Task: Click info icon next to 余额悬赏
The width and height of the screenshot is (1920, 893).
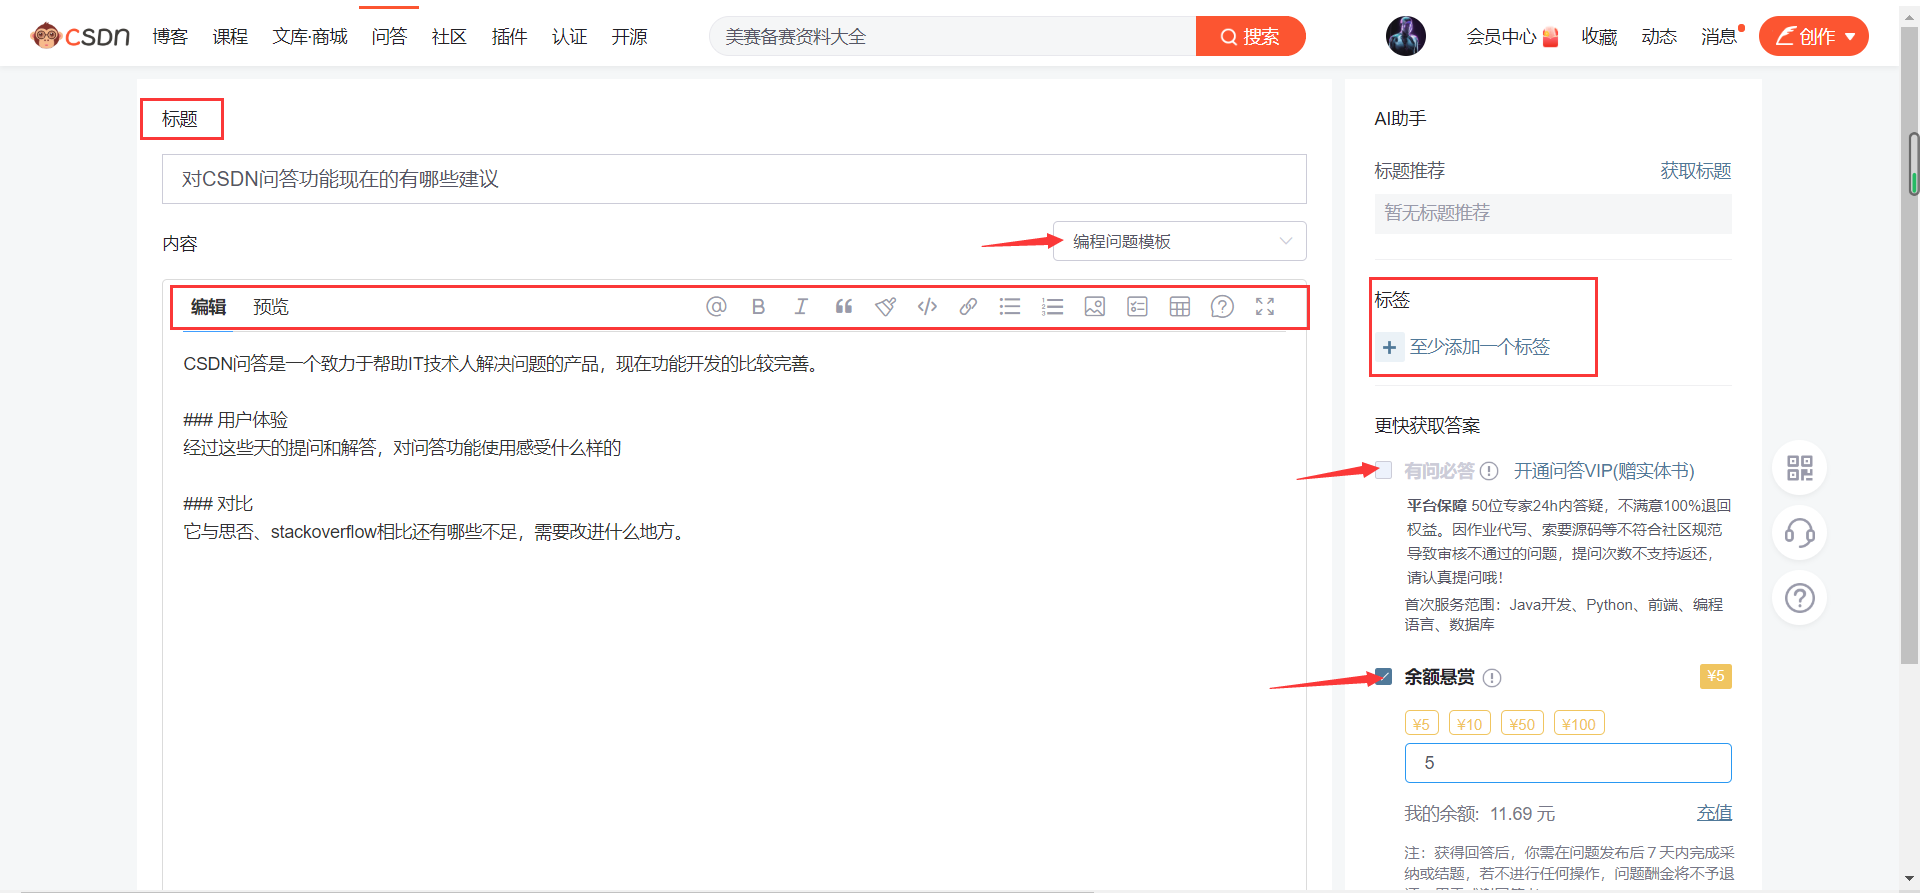Action: point(1492,678)
